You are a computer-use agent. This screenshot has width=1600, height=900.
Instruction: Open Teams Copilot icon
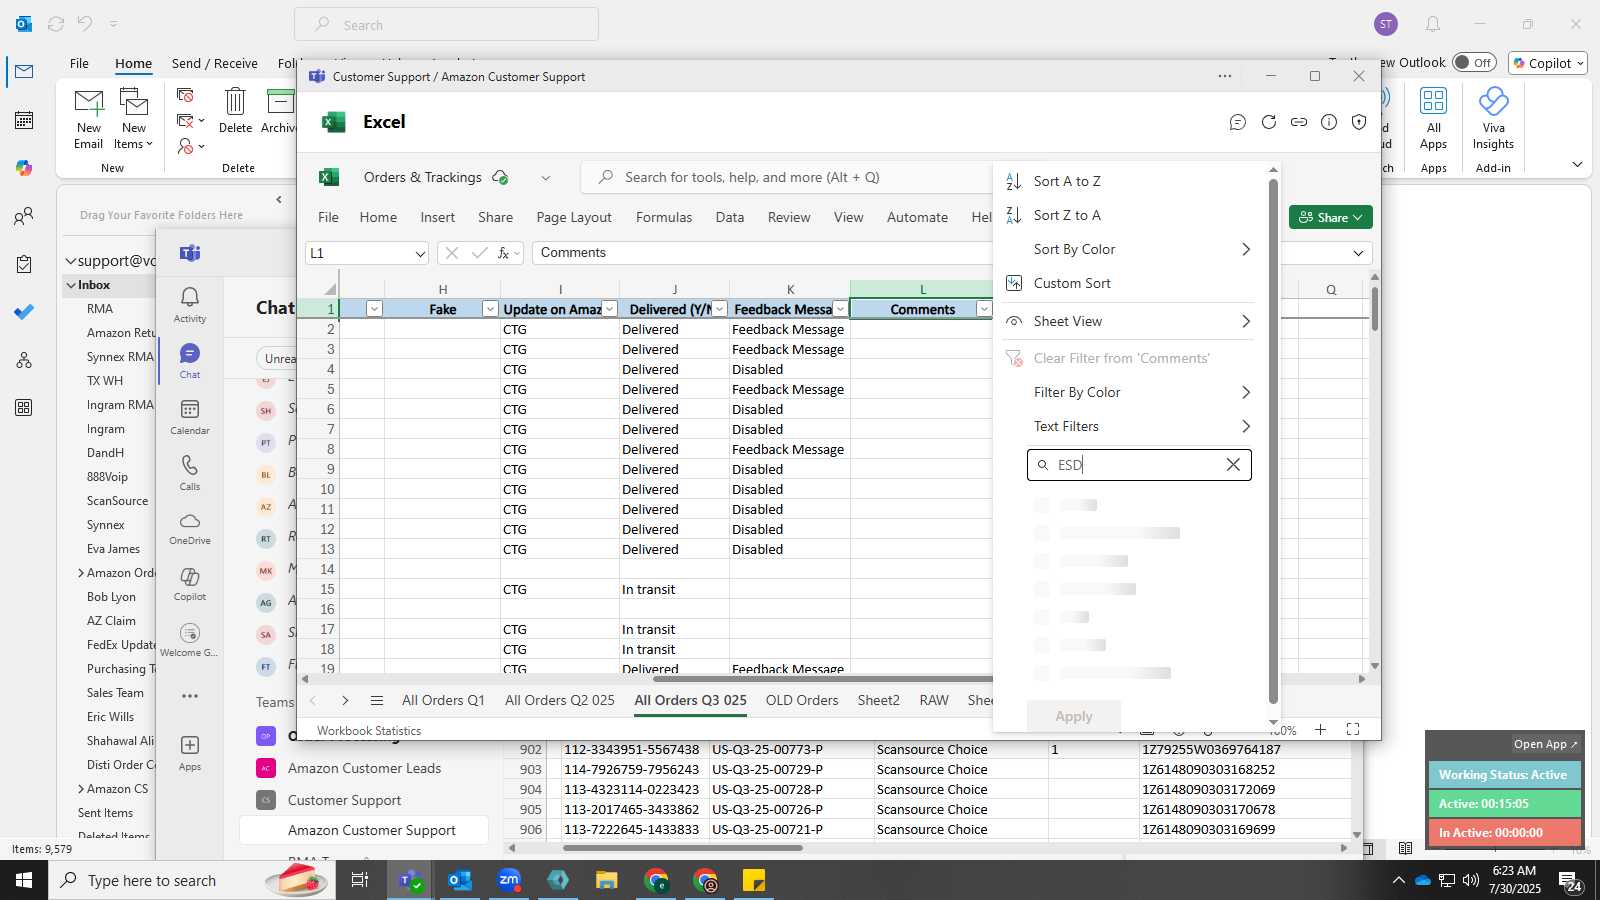click(x=190, y=584)
